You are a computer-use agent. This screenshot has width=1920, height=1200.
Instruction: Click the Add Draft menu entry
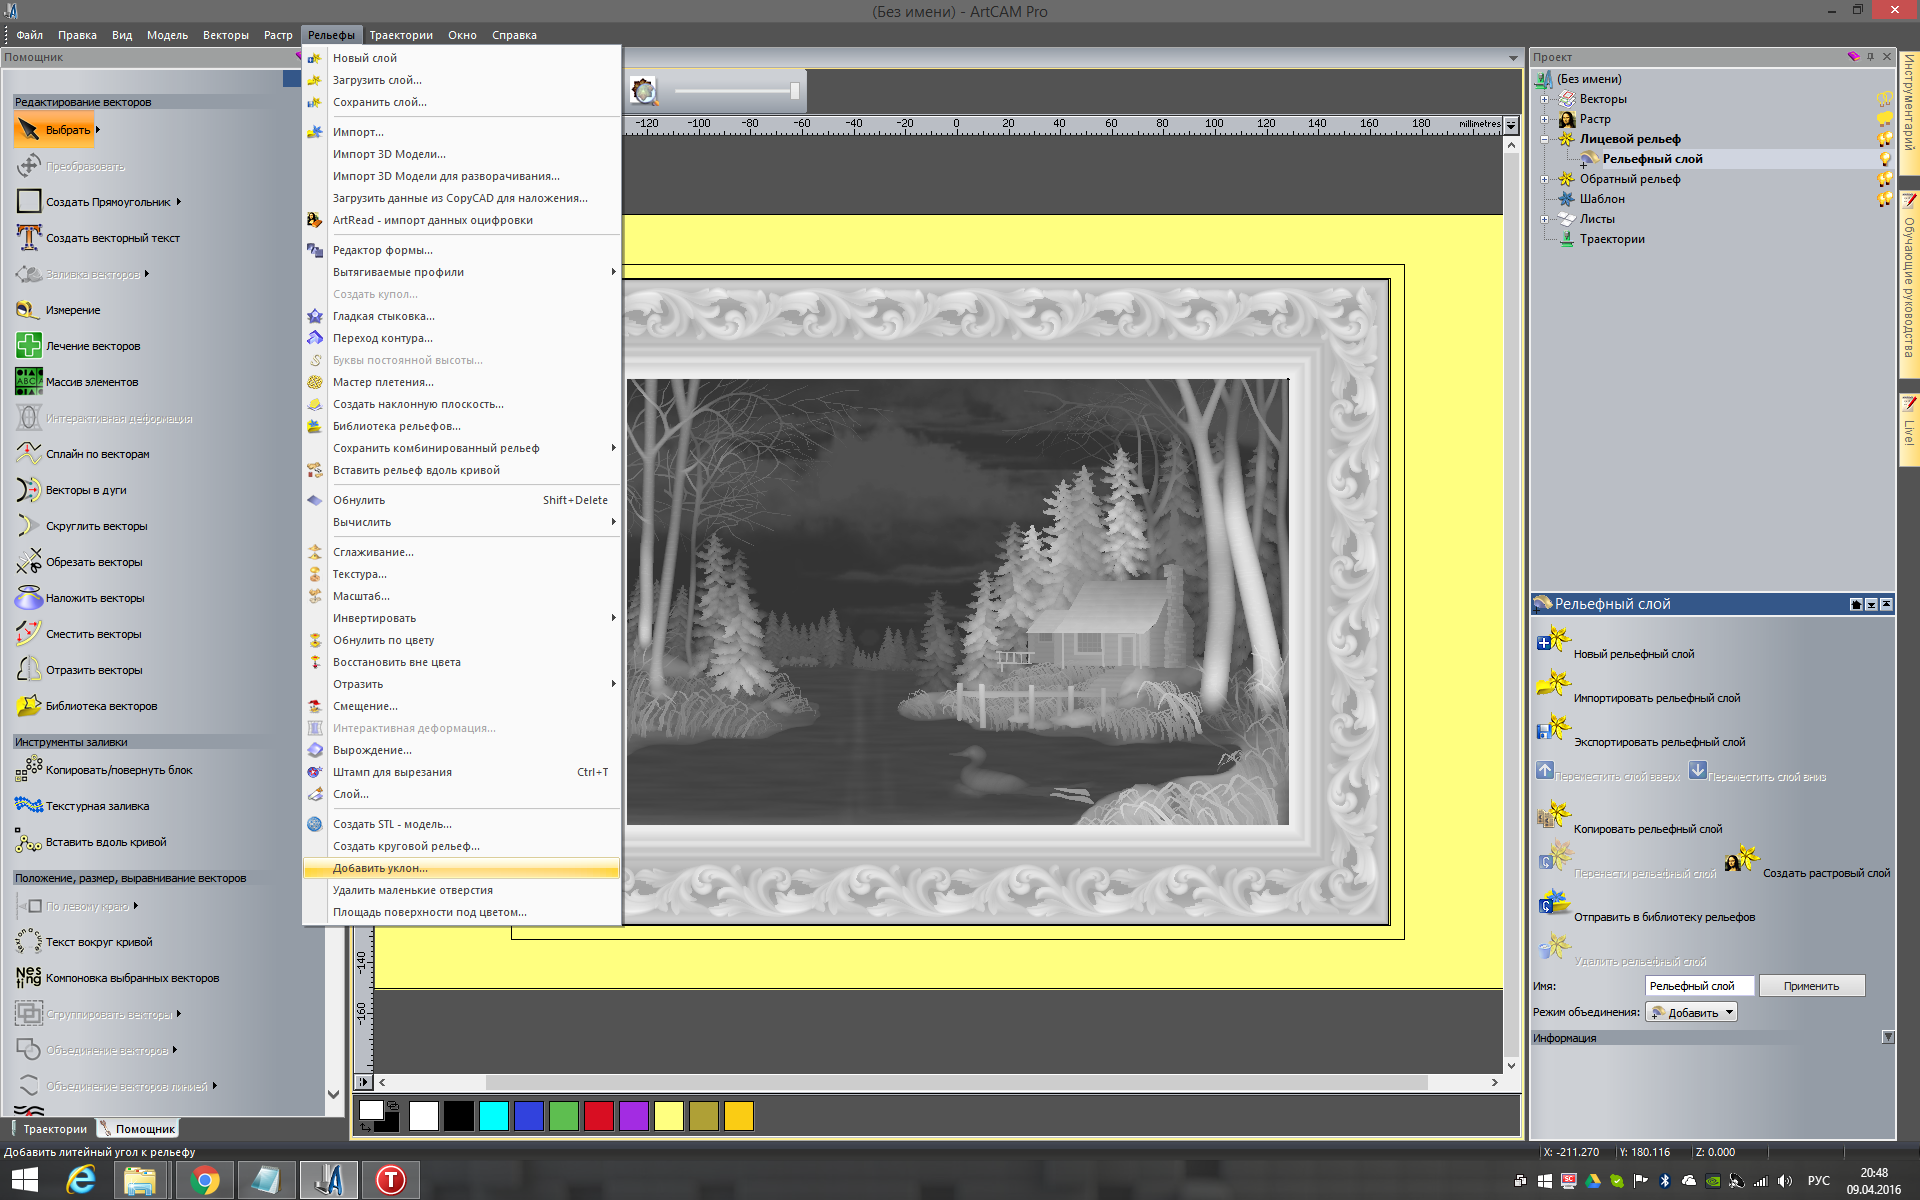(380, 868)
